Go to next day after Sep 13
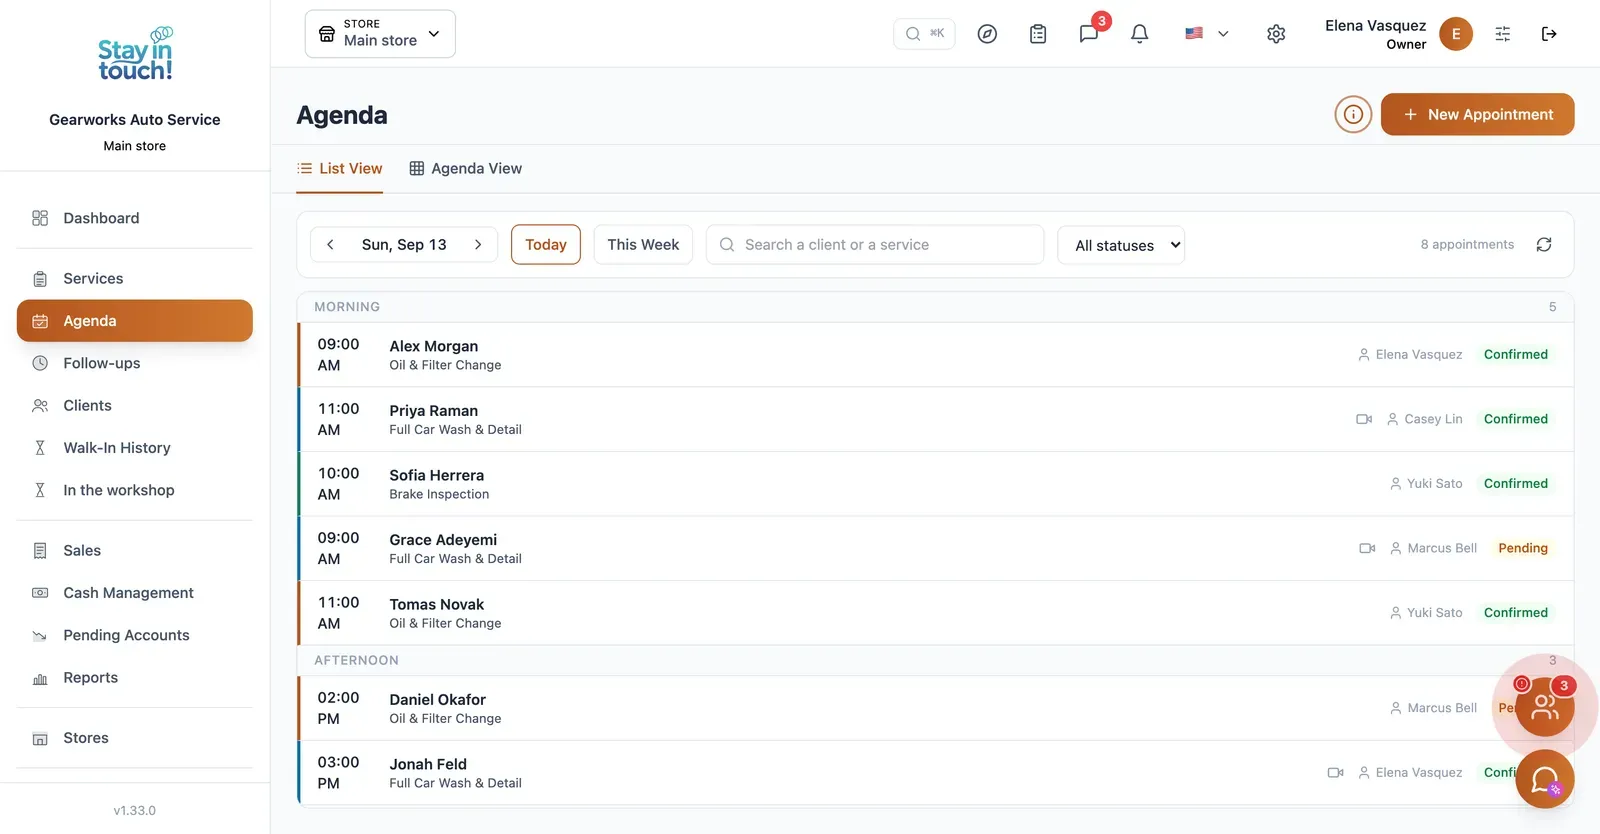This screenshot has height=834, width=1600. pyautogui.click(x=478, y=245)
